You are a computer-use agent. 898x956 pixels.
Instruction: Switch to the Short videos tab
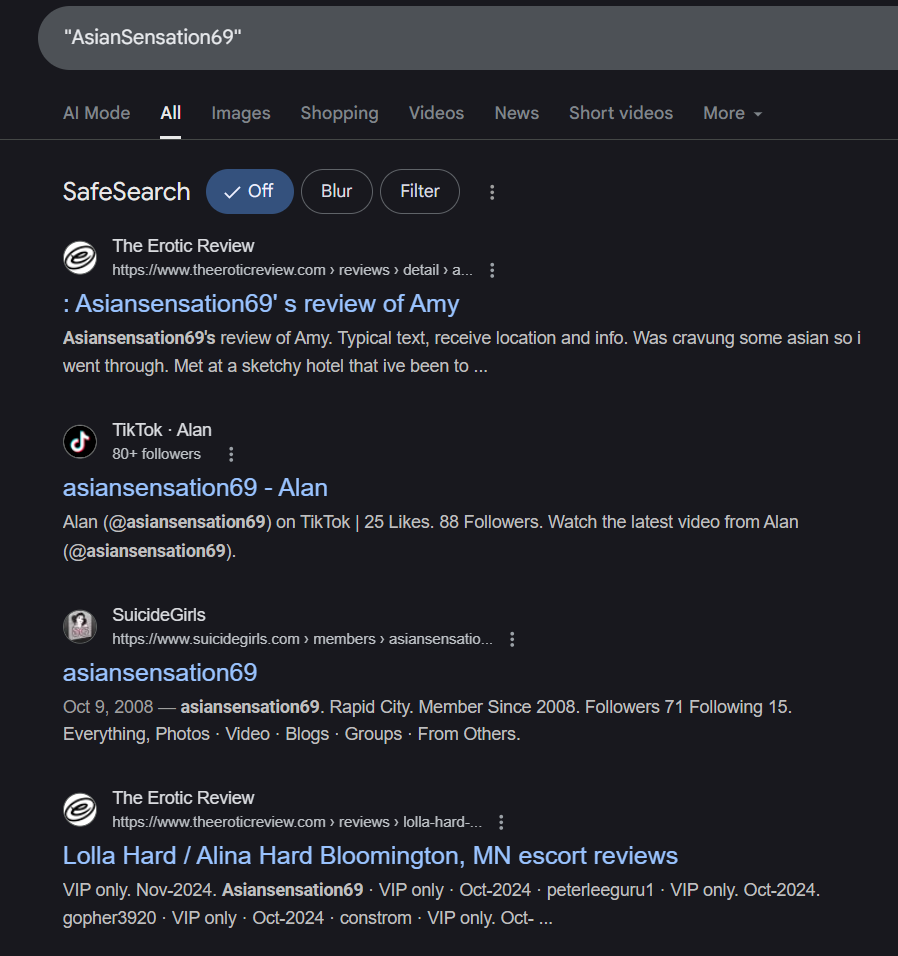[x=621, y=113]
